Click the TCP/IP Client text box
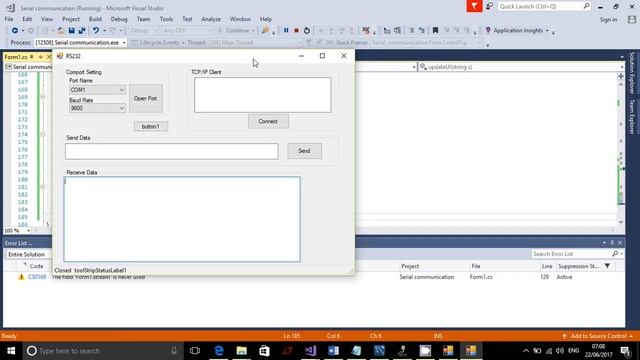 263,95
